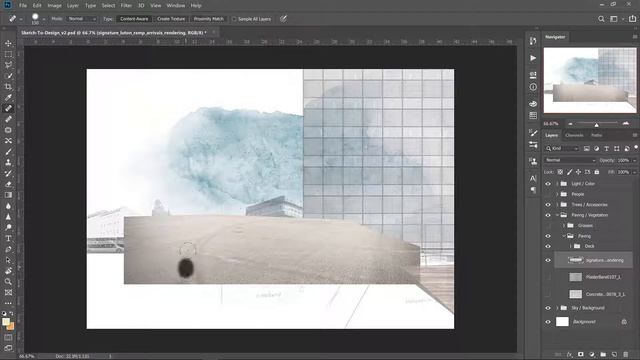Image resolution: width=640 pixels, height=360 pixels.
Task: Open the File menu
Action: click(x=23, y=6)
